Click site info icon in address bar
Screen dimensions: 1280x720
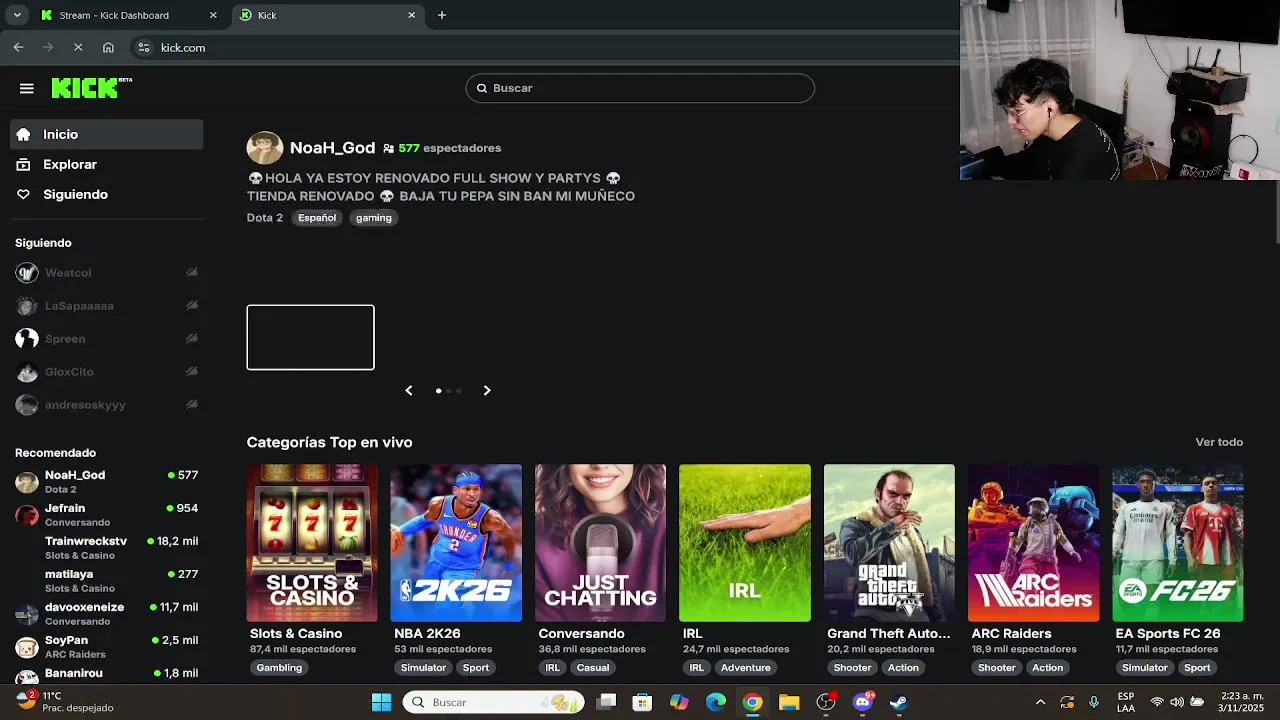tap(144, 47)
